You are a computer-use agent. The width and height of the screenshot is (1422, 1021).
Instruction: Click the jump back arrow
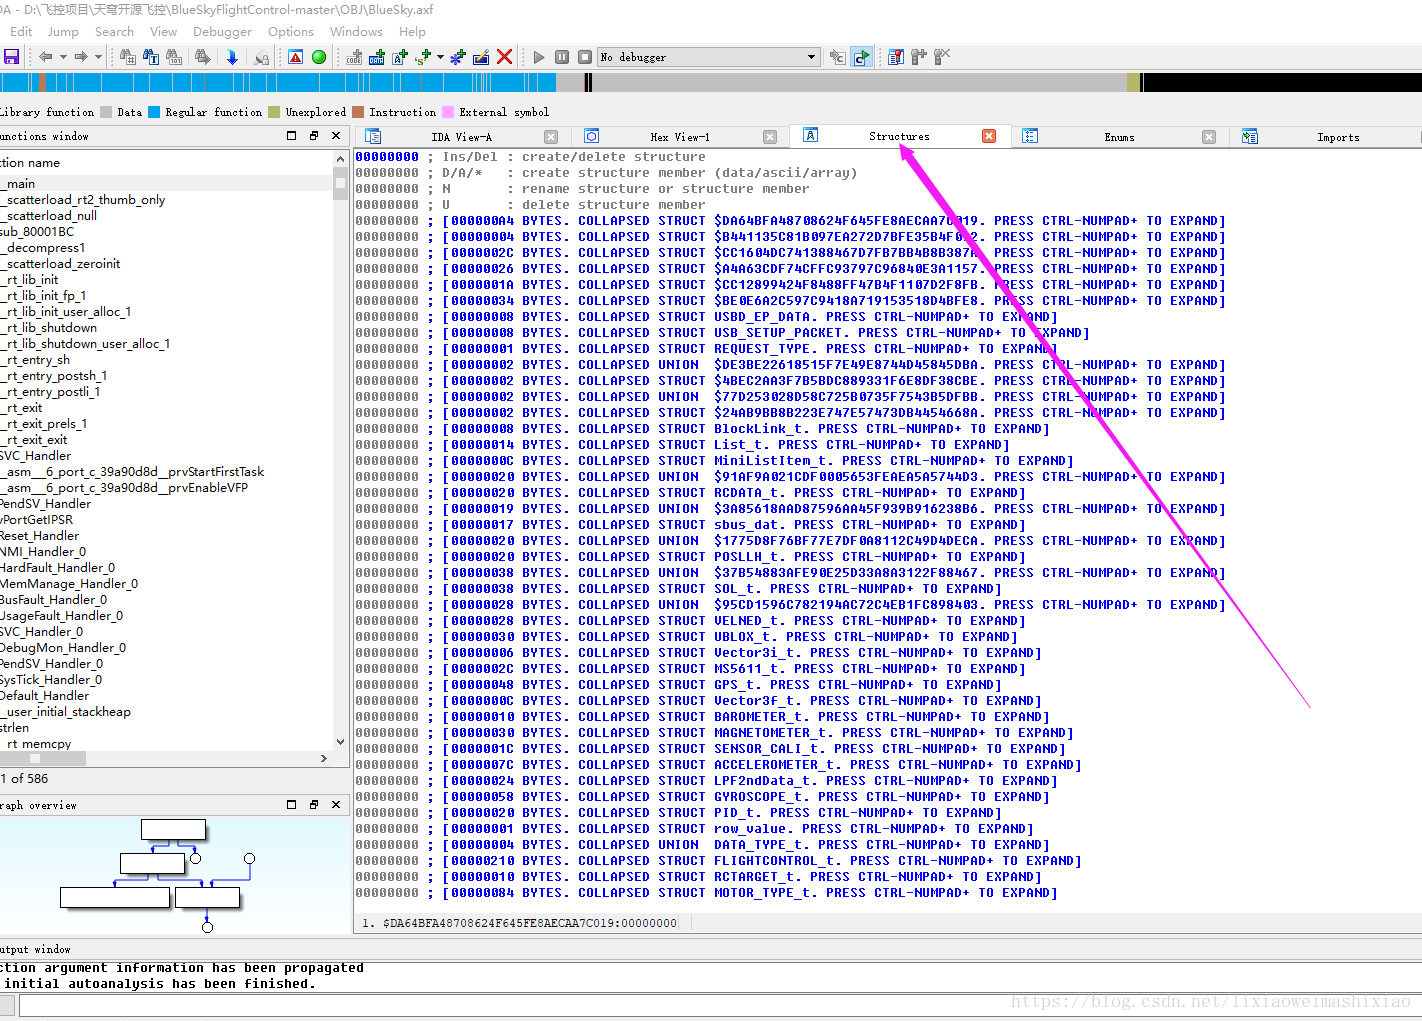click(x=45, y=57)
